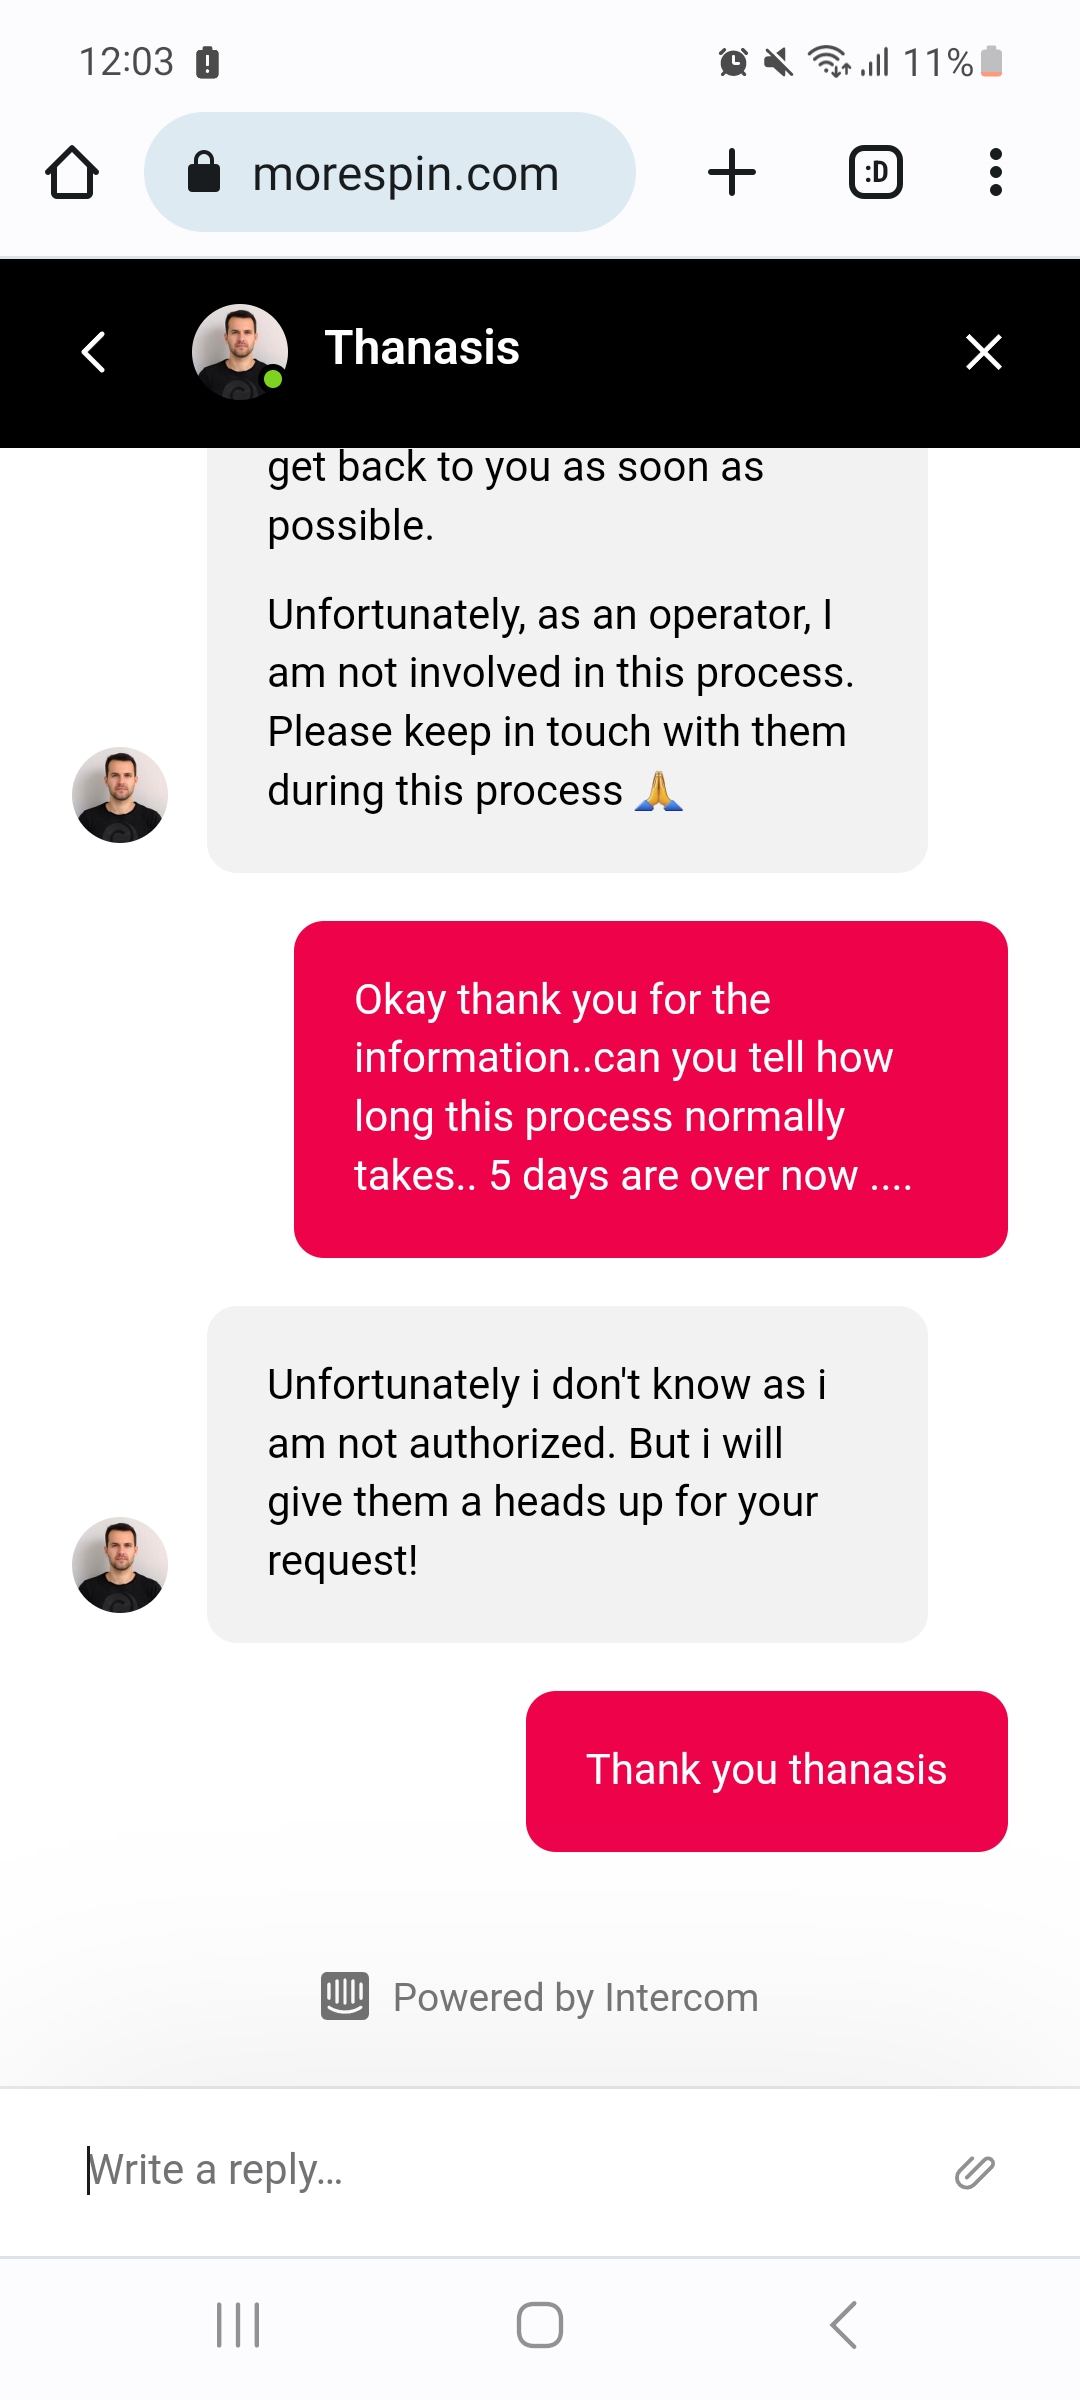
Task: Open the Powered by Intercom link
Action: point(540,1997)
